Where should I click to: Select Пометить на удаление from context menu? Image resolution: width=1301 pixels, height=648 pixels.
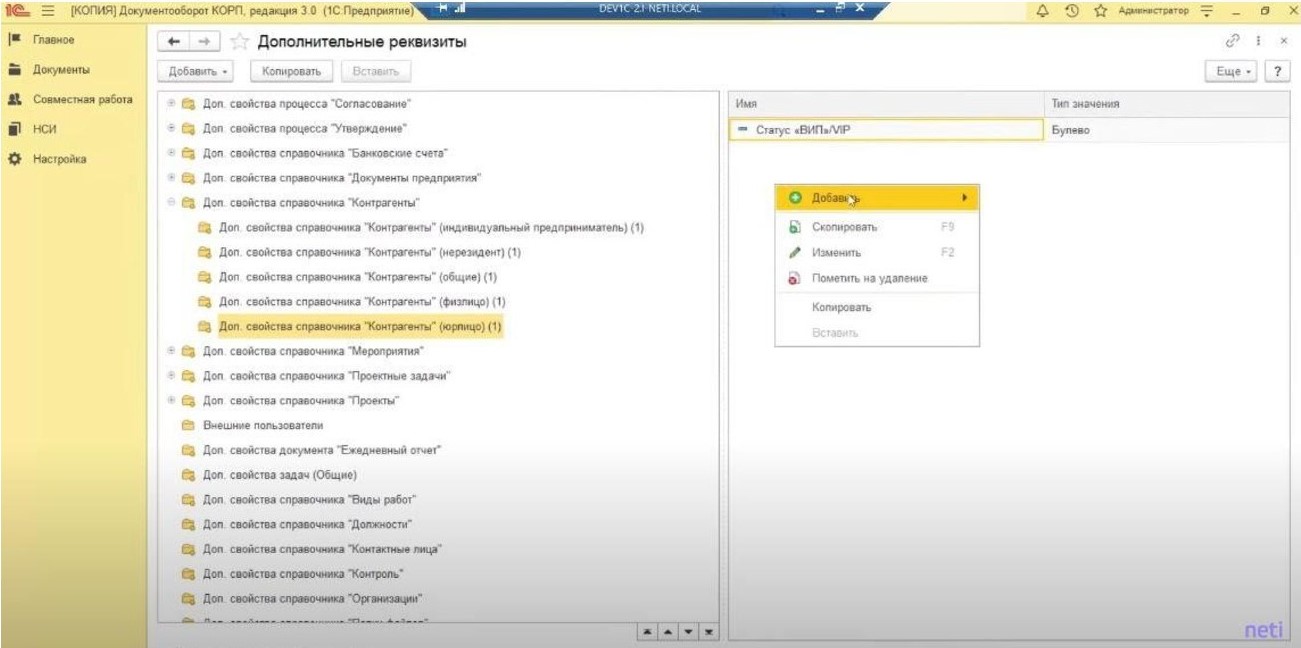pos(869,278)
